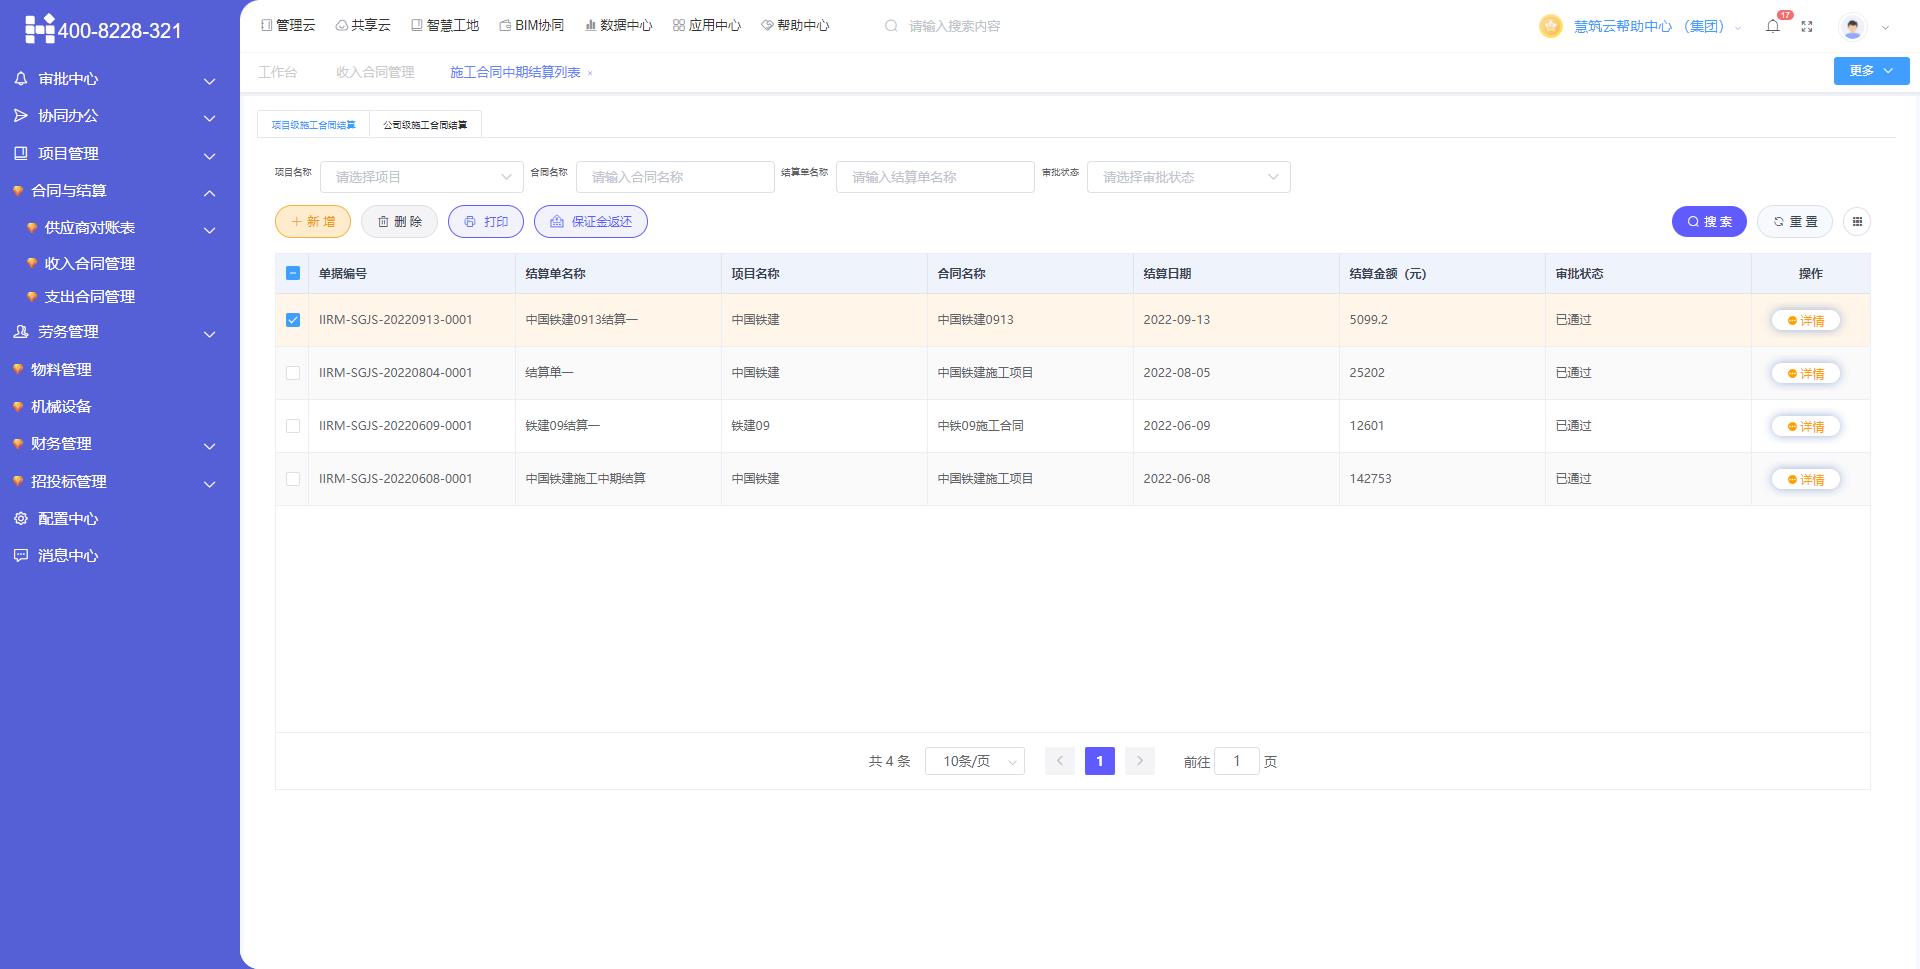Open the user avatar menu

1852,27
